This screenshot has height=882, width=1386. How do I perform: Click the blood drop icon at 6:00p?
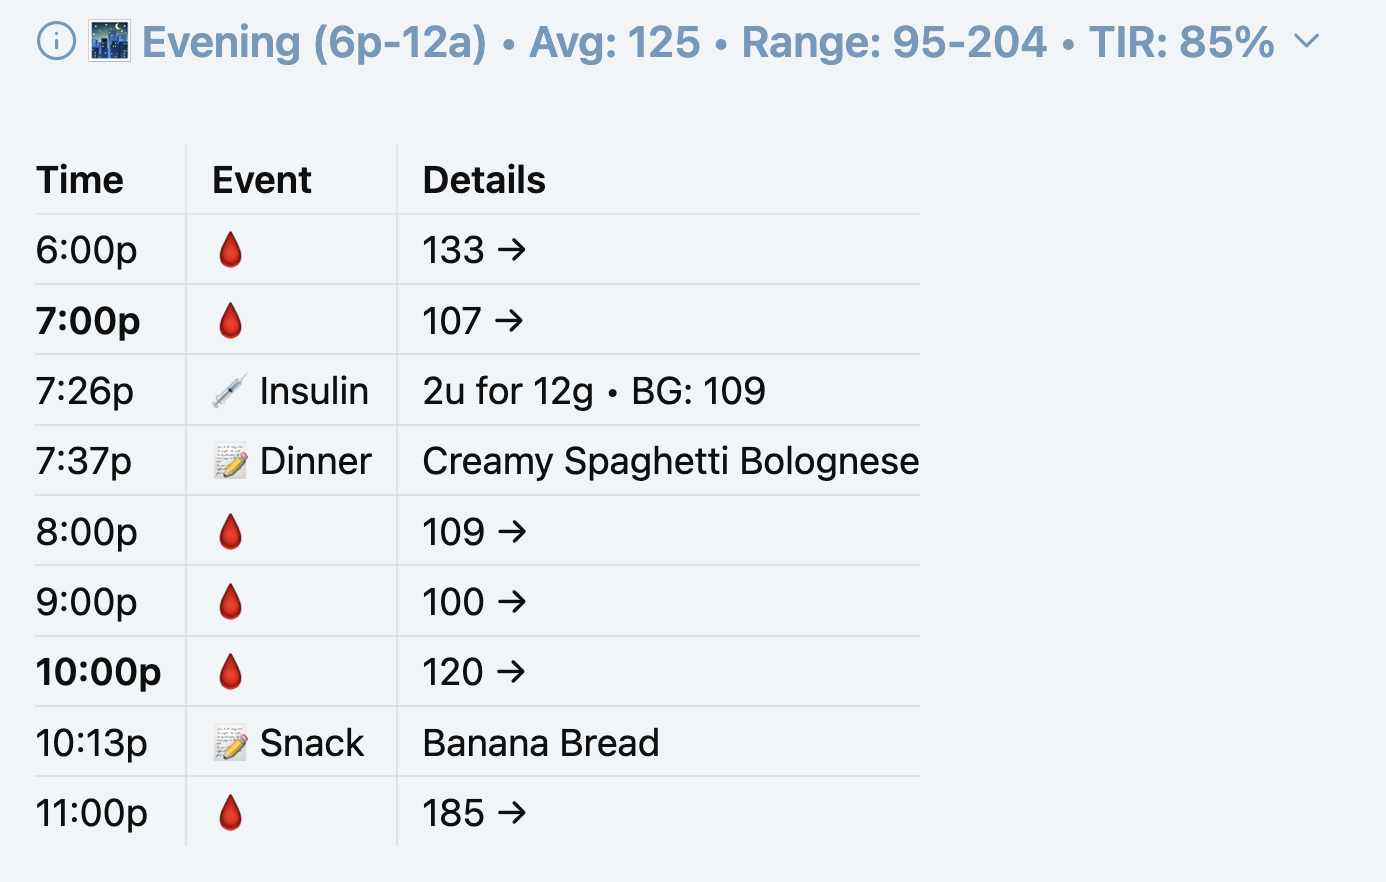pos(230,250)
